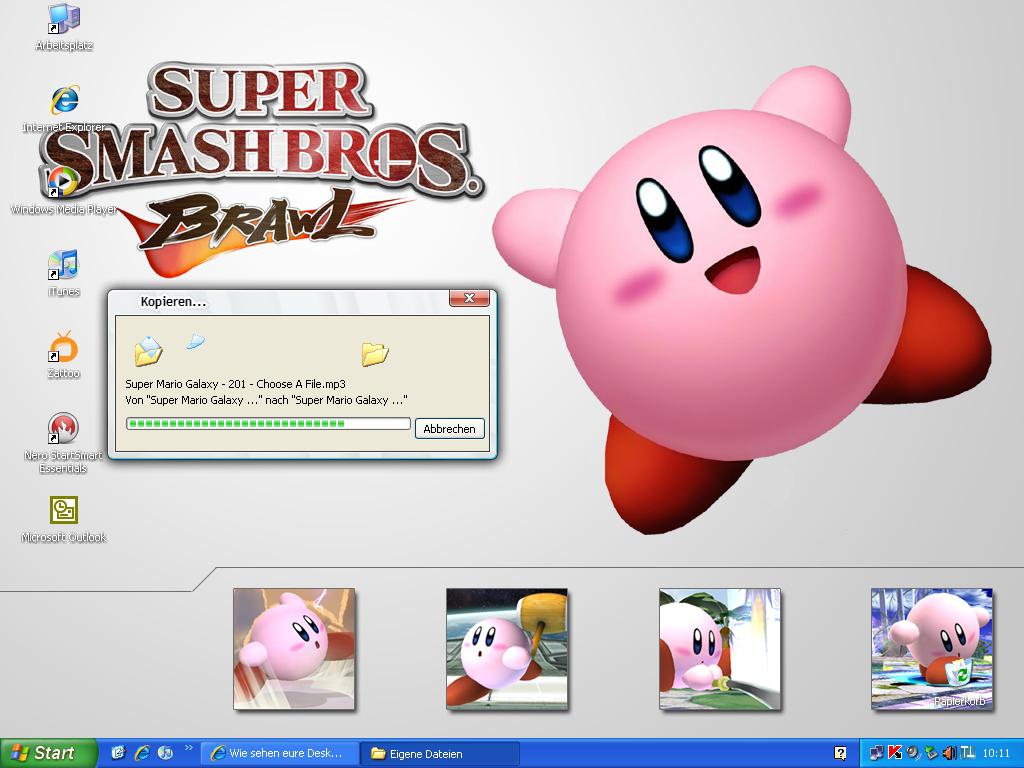1024x768 pixels.
Task: Click the Safely Remove Hardware tray icon
Action: pyautogui.click(x=931, y=753)
